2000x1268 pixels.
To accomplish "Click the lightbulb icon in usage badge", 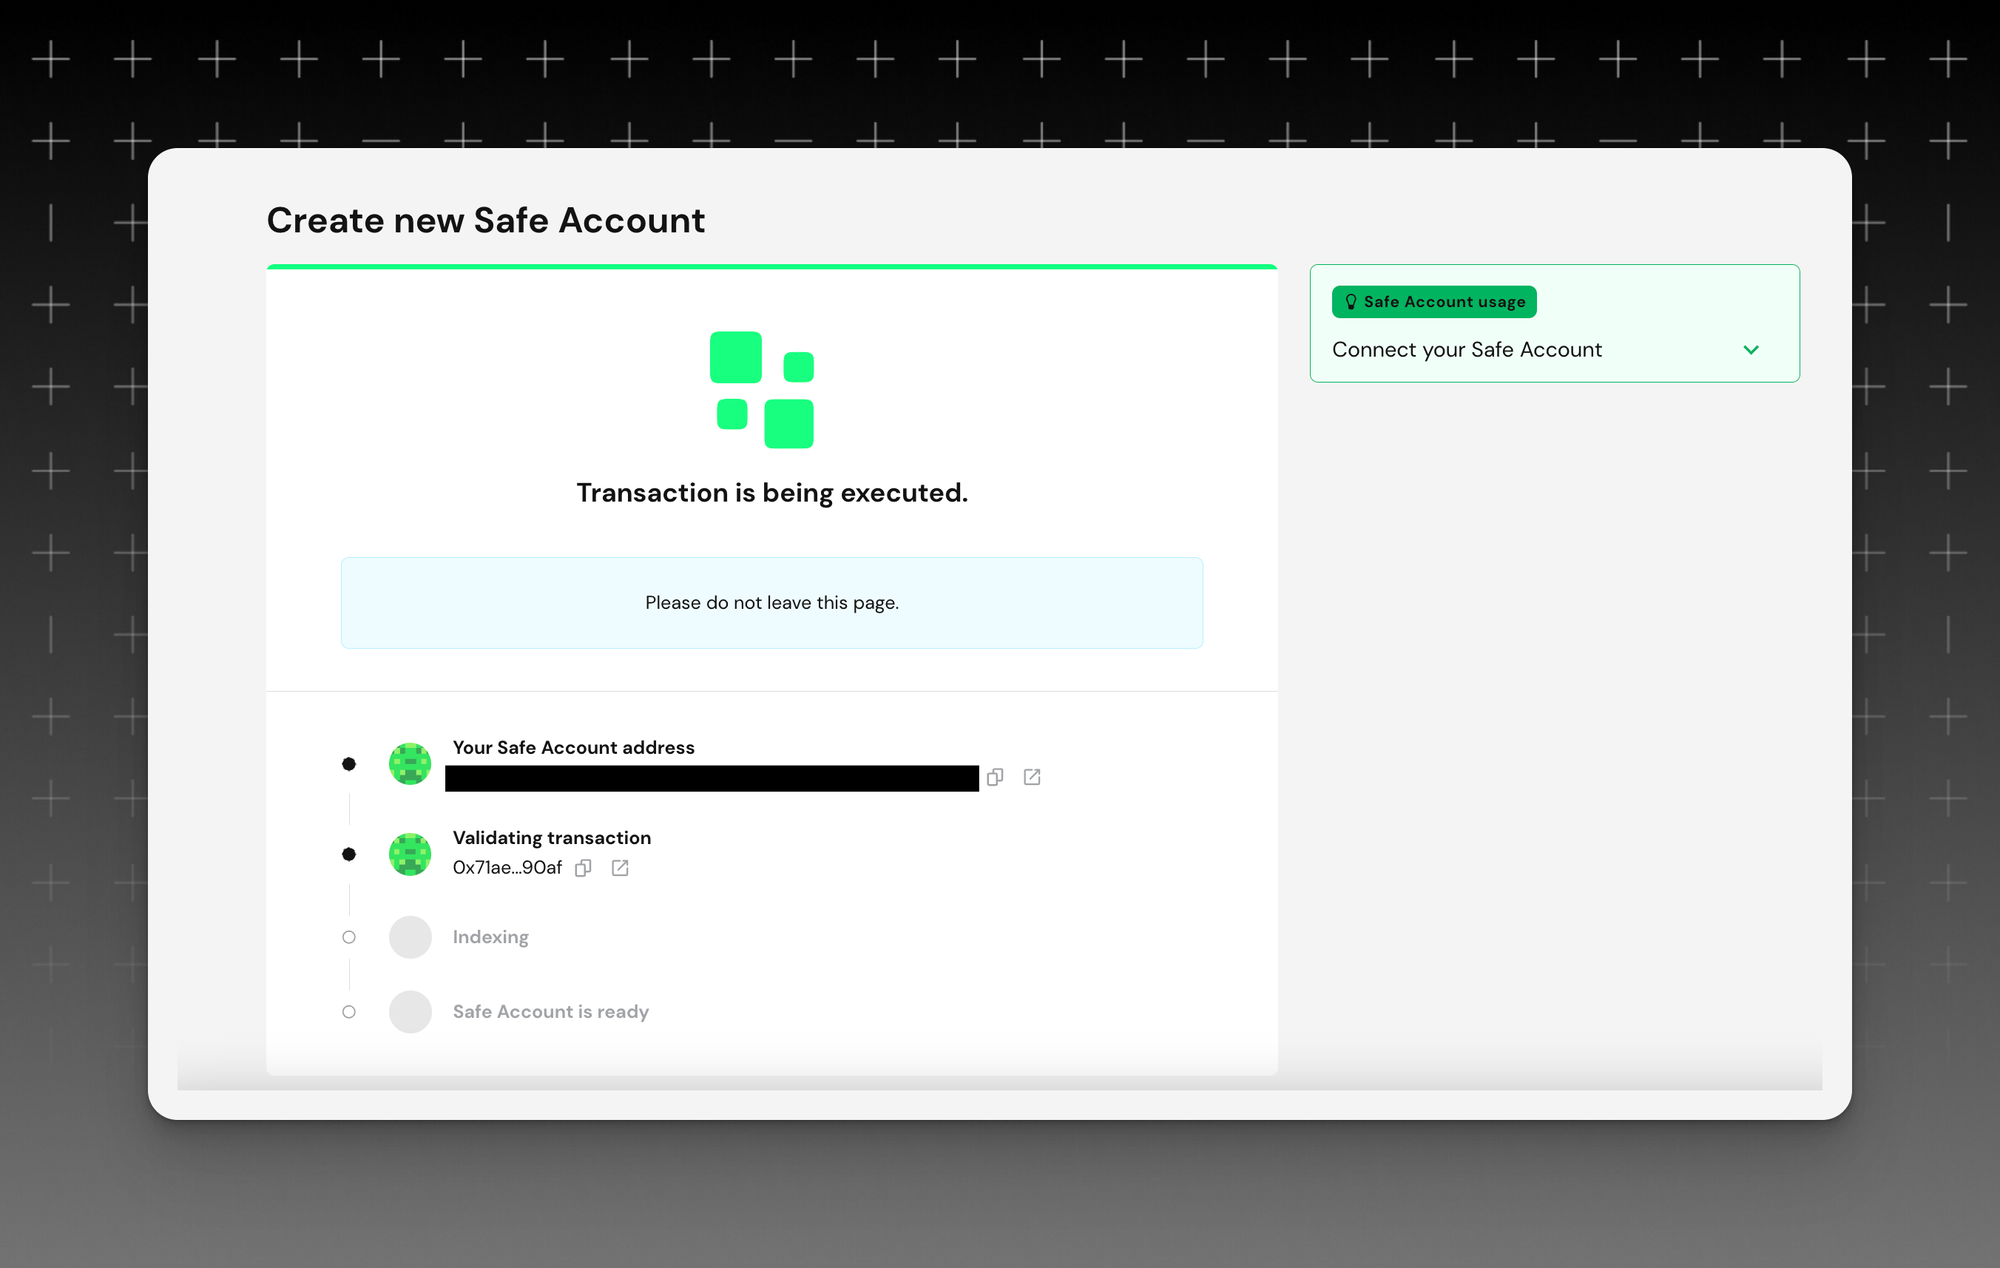I will 1350,302.
